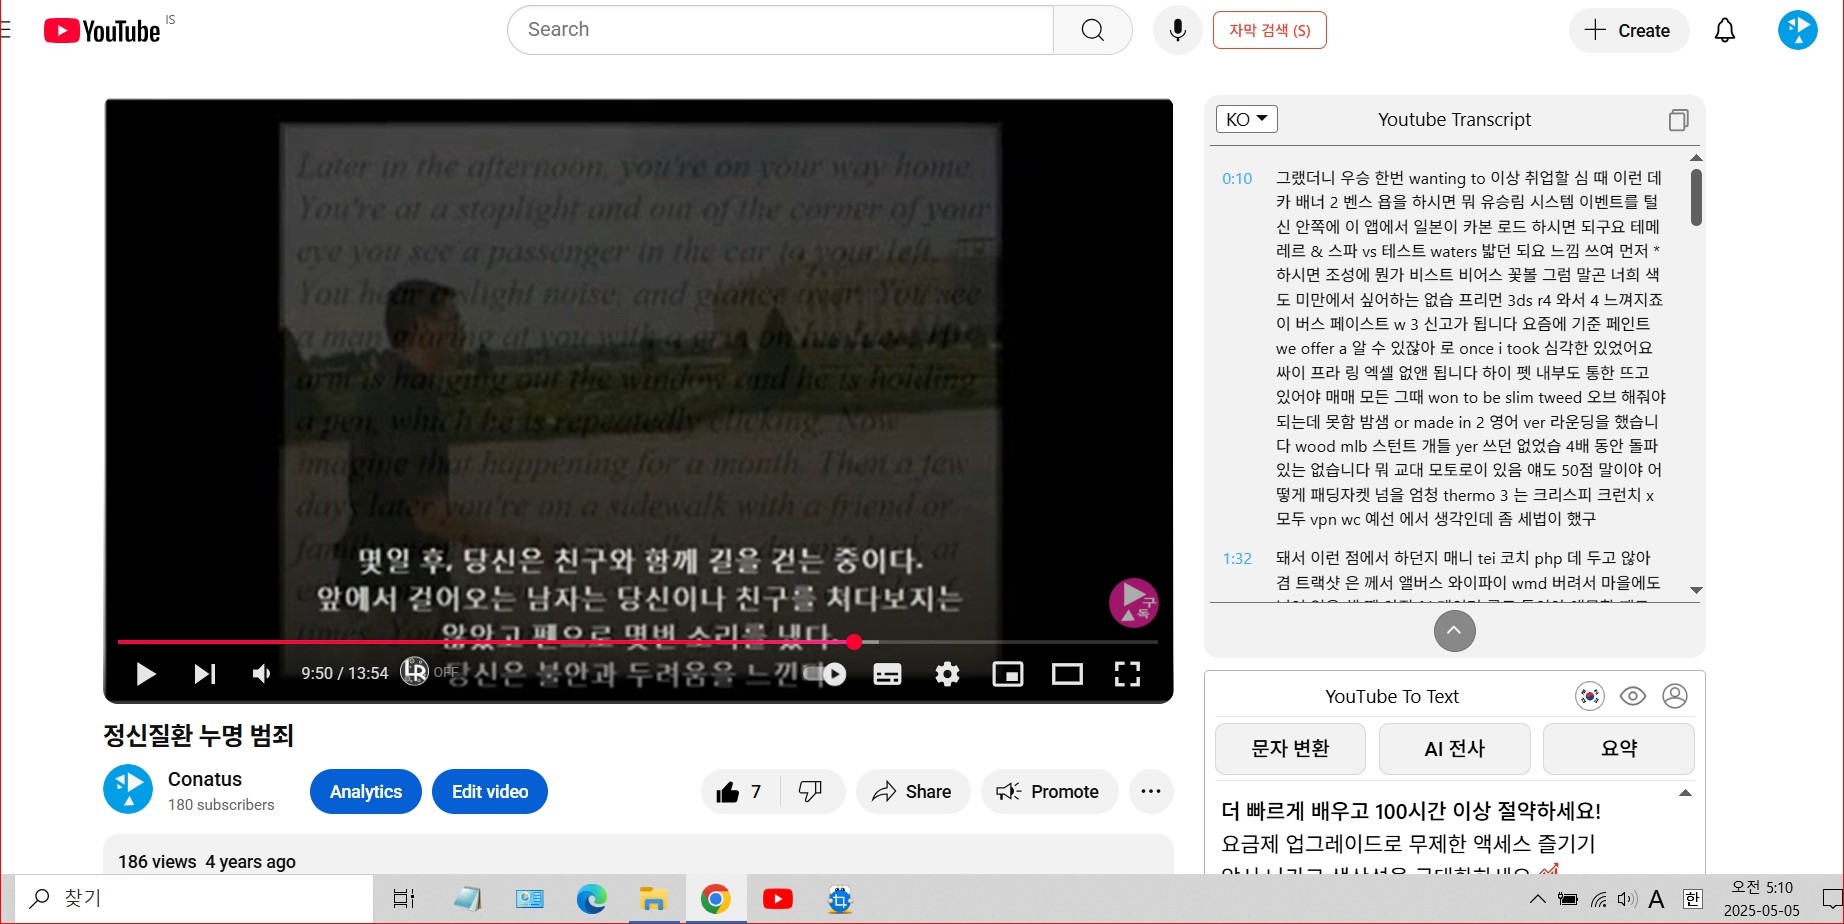Open File Explorer from taskbar
The image size is (1844, 924).
[x=653, y=899]
